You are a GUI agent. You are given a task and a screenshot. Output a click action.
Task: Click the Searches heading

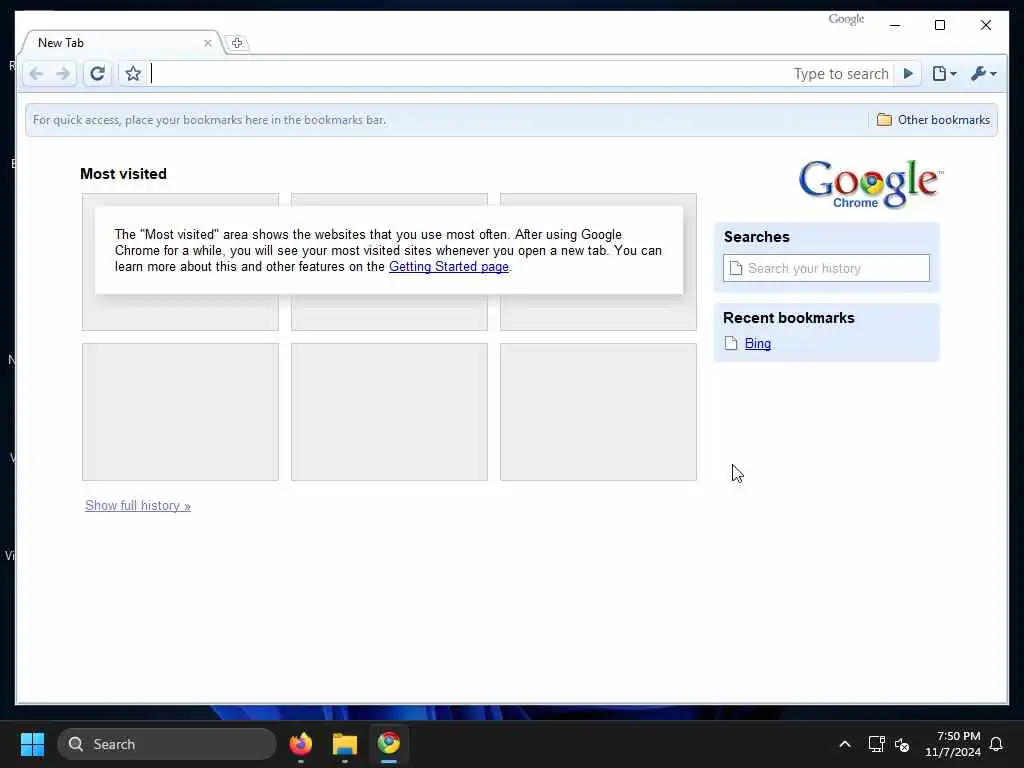(756, 237)
